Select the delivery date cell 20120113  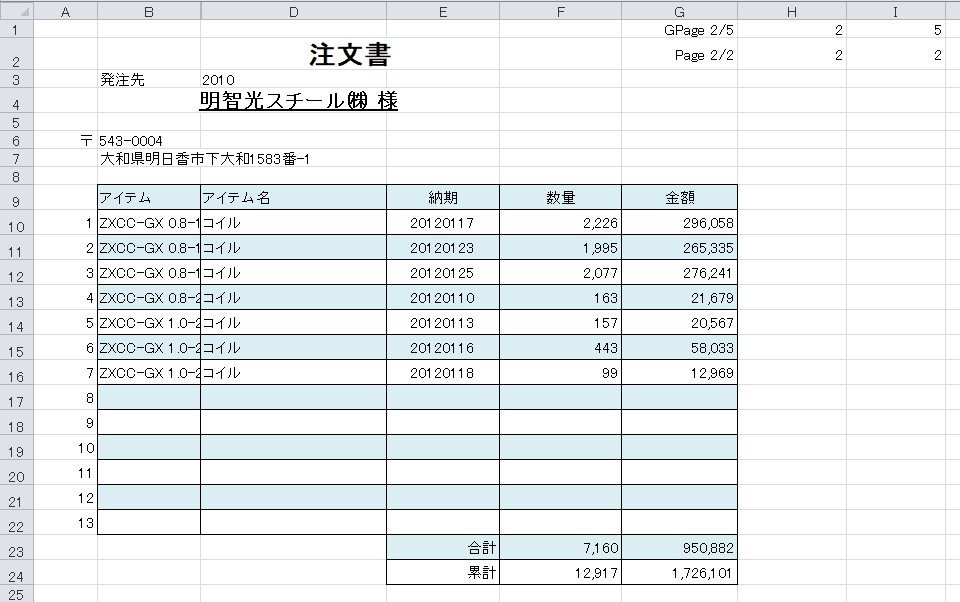(x=443, y=323)
